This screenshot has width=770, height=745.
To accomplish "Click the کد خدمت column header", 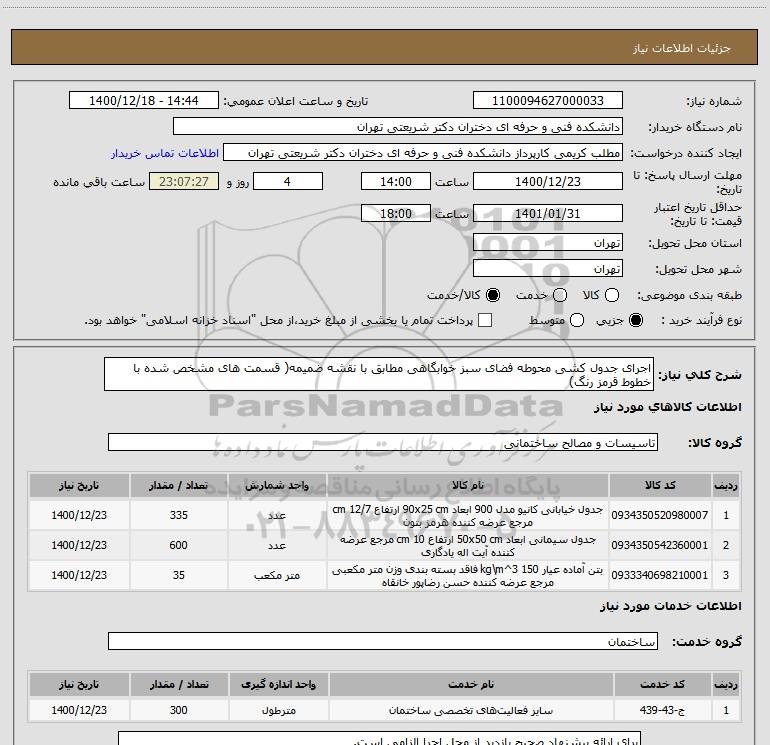I will point(662,684).
